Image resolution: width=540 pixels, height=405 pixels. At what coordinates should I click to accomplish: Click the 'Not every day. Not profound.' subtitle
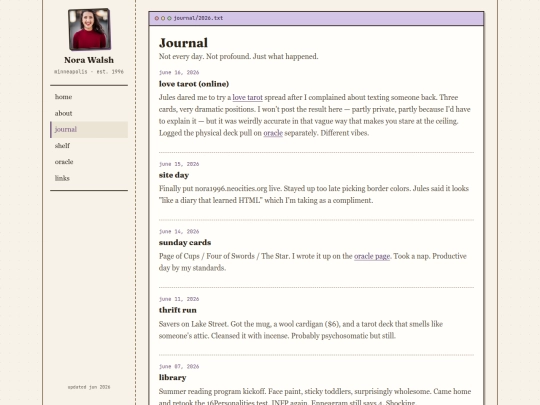238,56
